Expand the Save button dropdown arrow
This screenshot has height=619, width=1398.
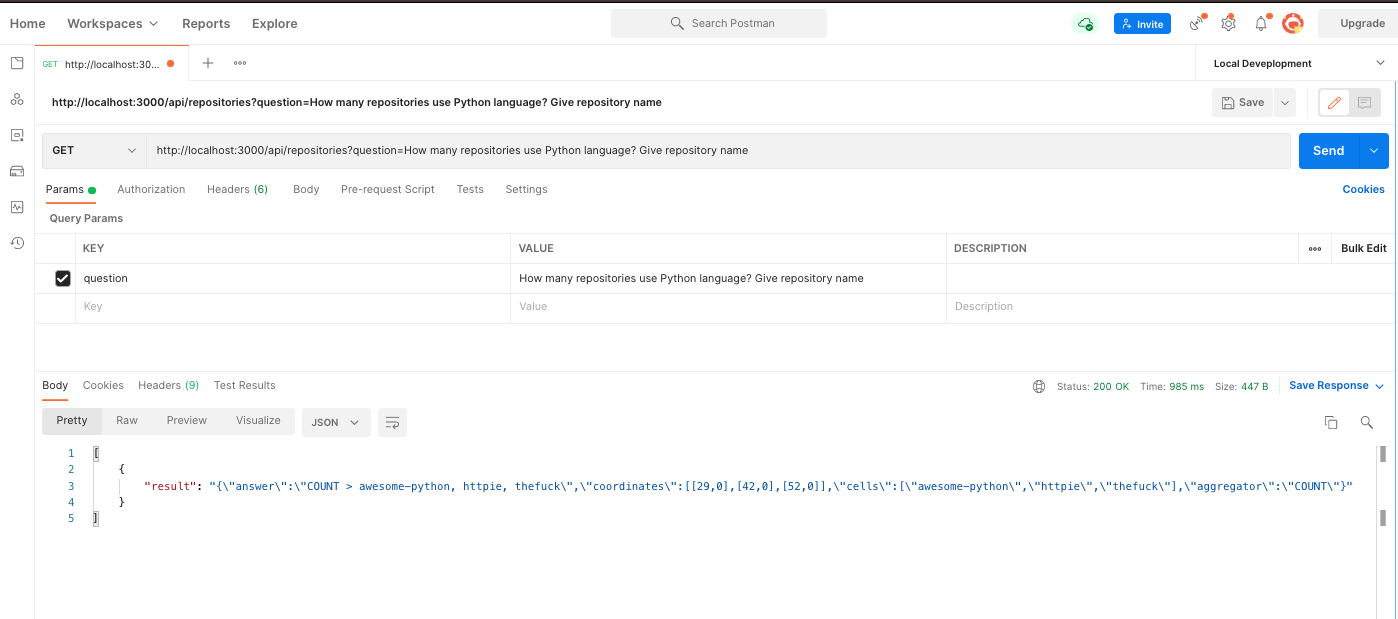[1285, 102]
